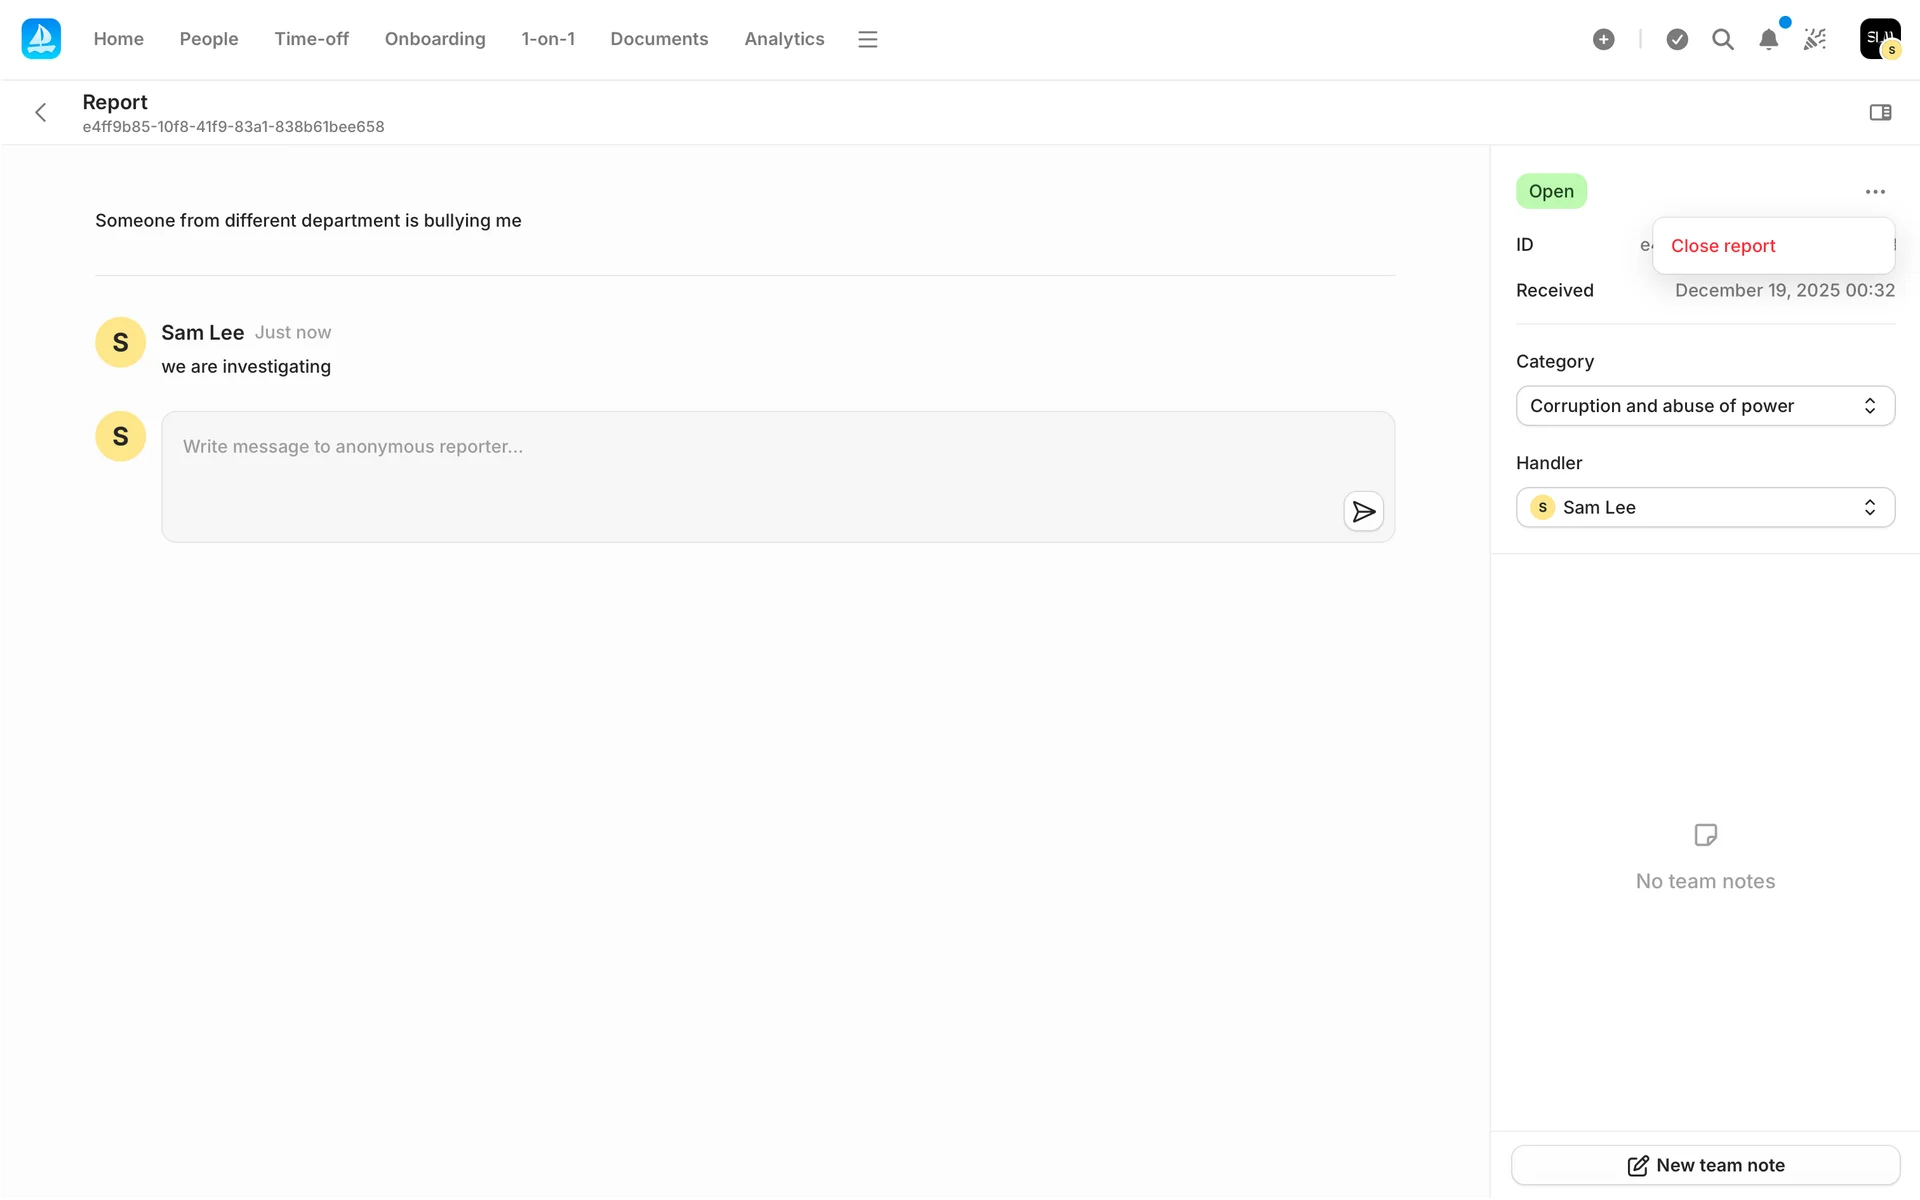This screenshot has height=1200, width=1920.
Task: Click the sailboat app logo
Action: pyautogui.click(x=41, y=39)
